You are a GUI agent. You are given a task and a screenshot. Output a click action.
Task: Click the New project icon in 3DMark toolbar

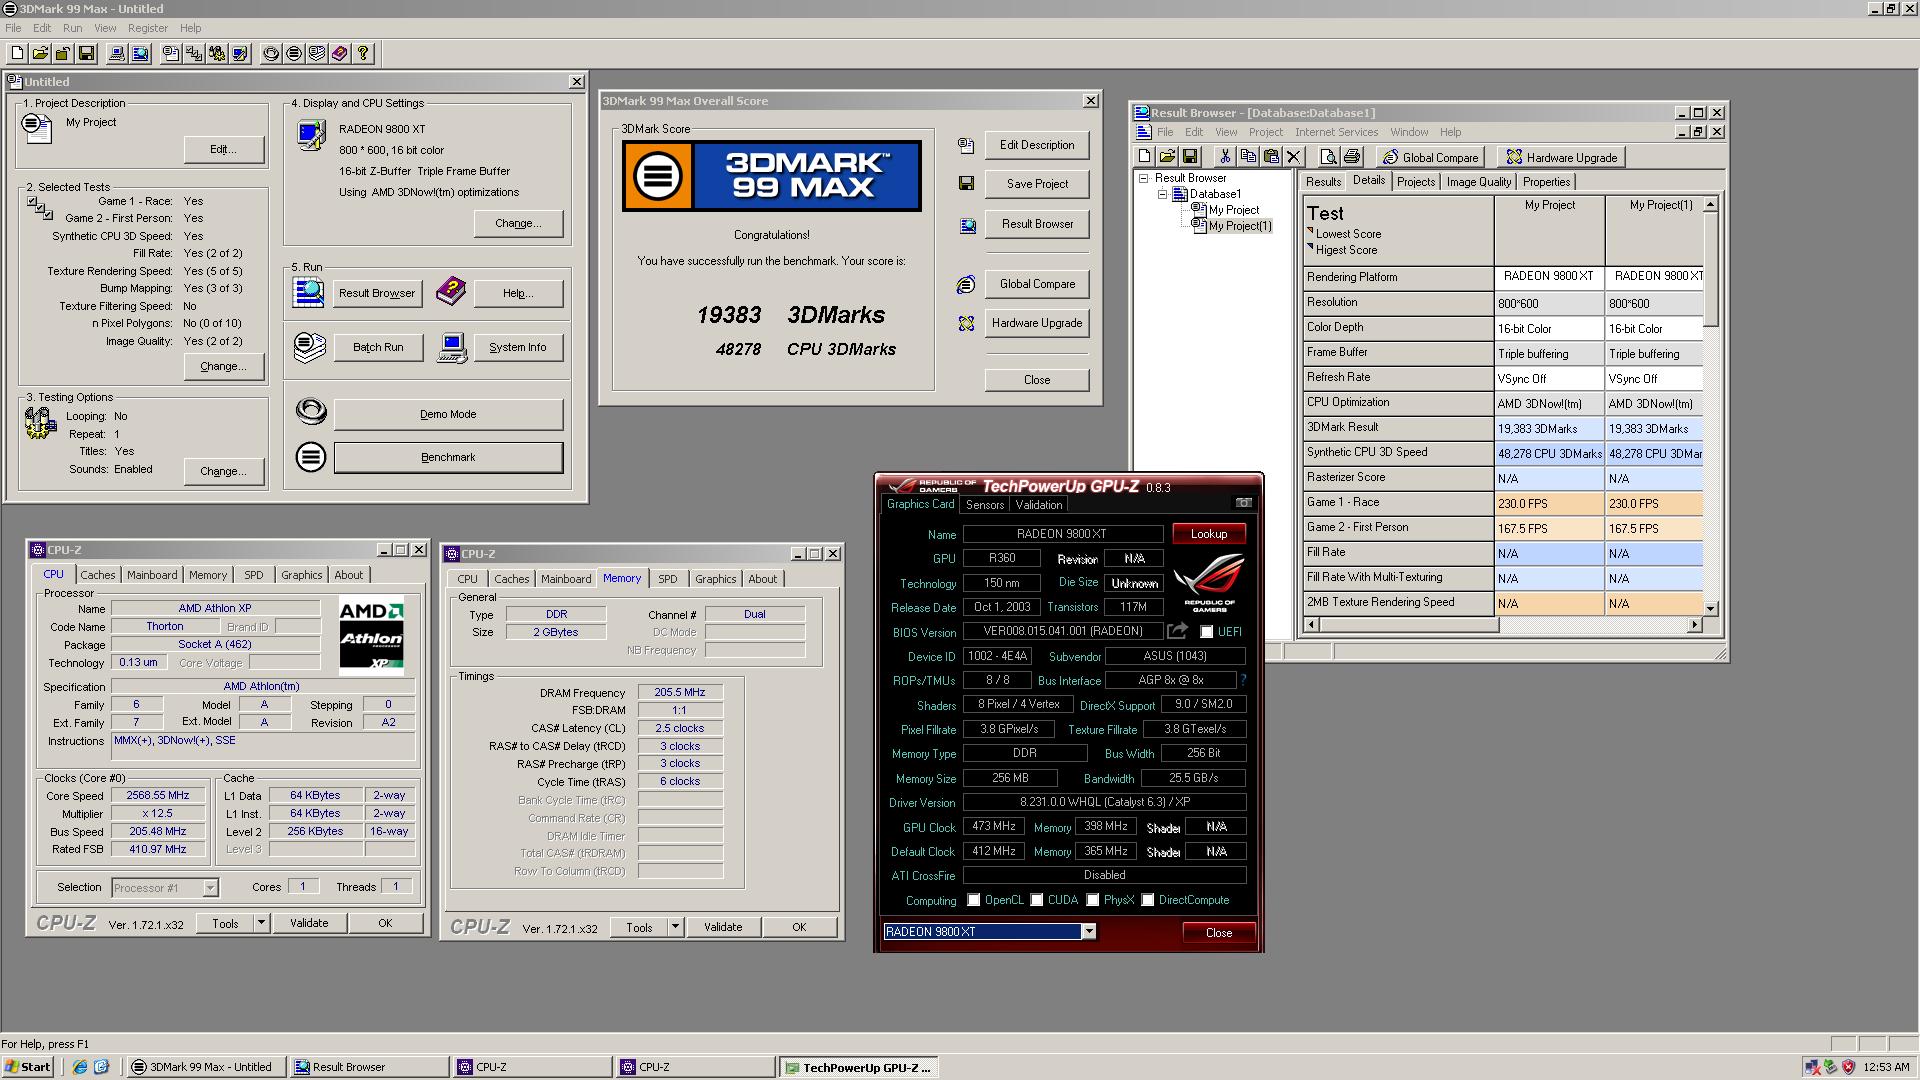17,54
